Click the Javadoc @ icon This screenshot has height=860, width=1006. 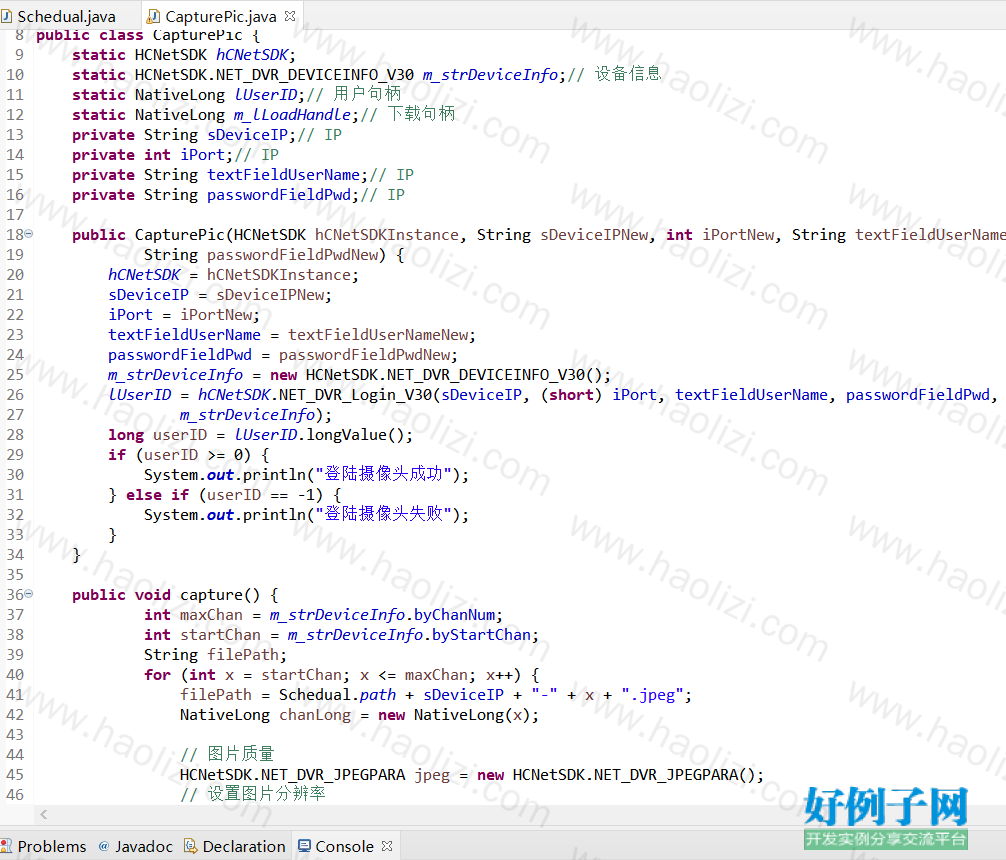tap(104, 846)
